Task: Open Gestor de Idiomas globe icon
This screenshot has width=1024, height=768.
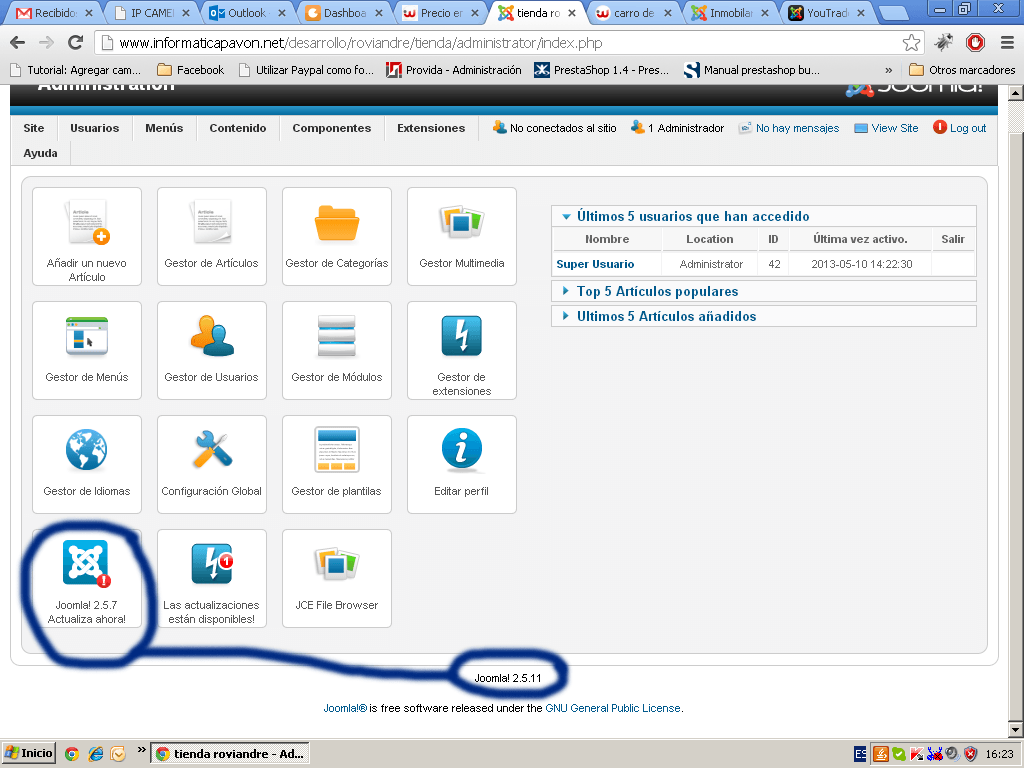Action: click(87, 450)
